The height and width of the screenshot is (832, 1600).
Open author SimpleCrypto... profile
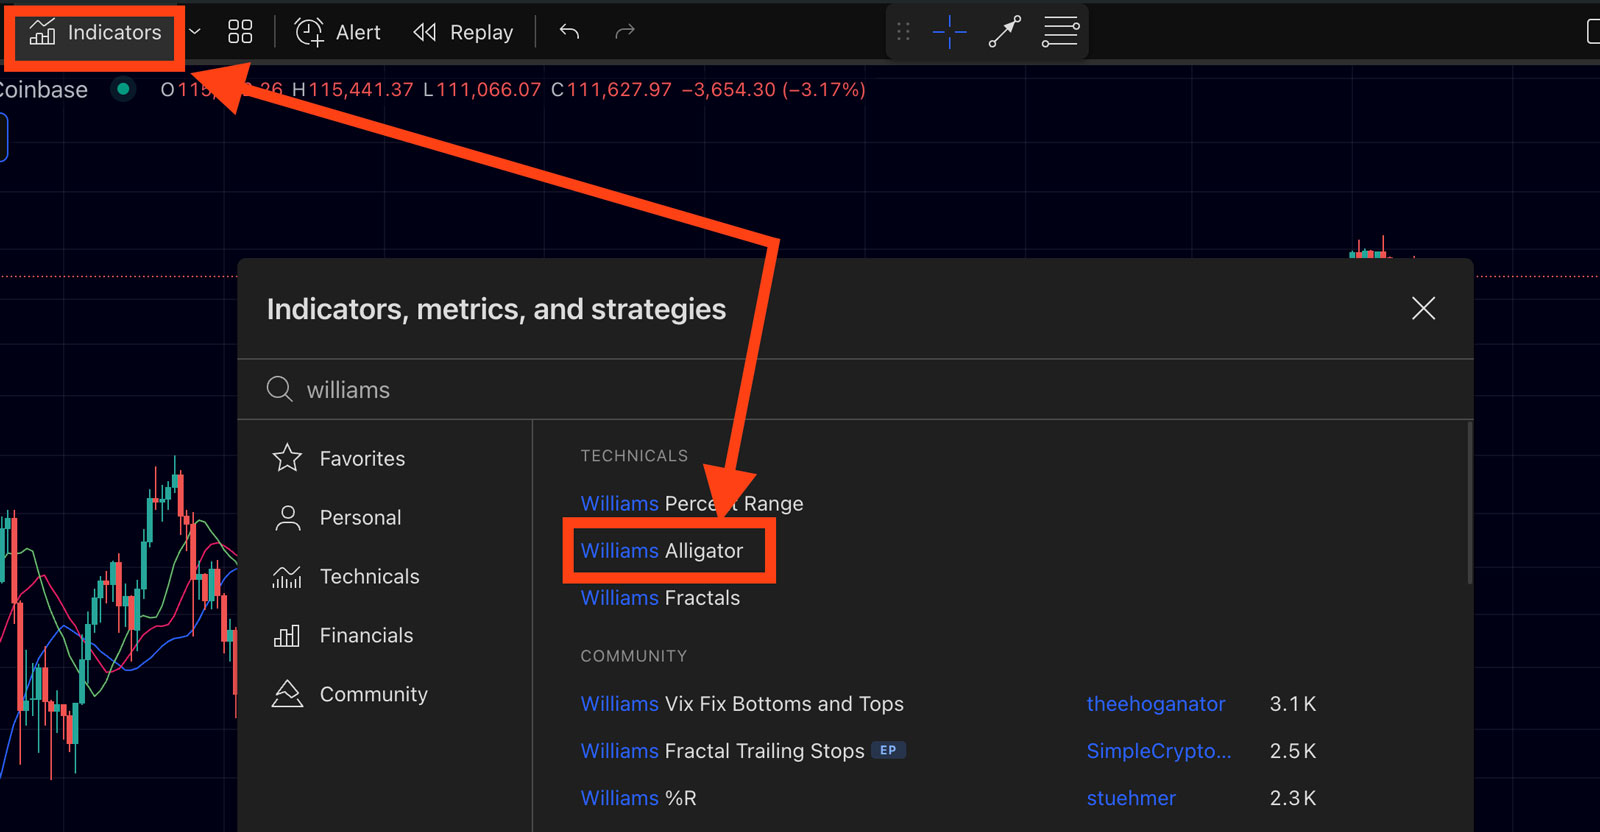(1158, 750)
